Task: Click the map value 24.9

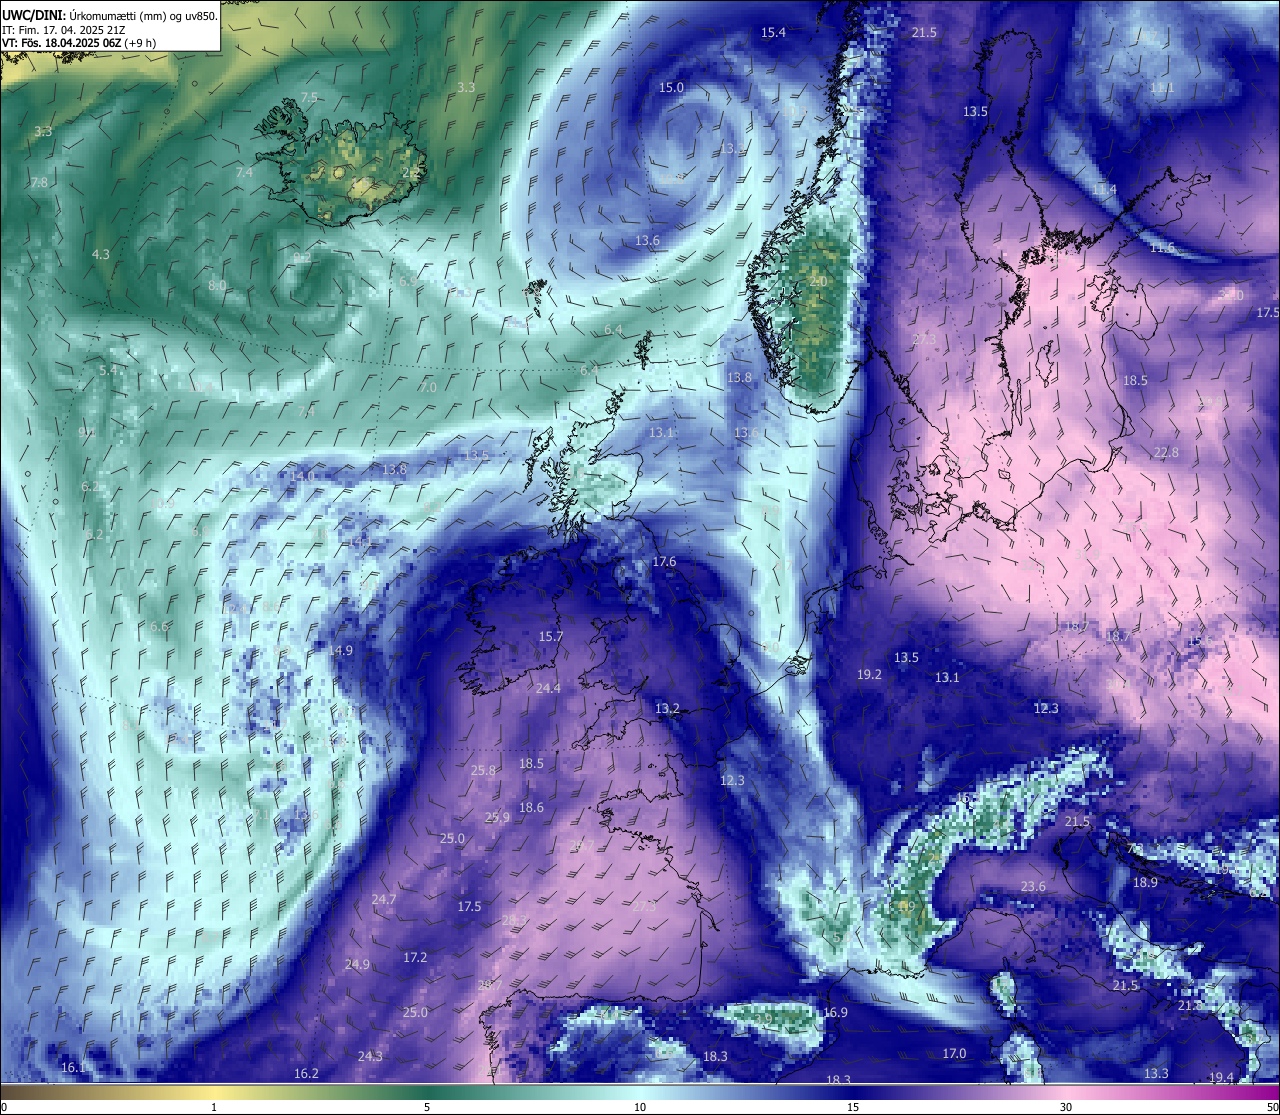Action: (357, 965)
